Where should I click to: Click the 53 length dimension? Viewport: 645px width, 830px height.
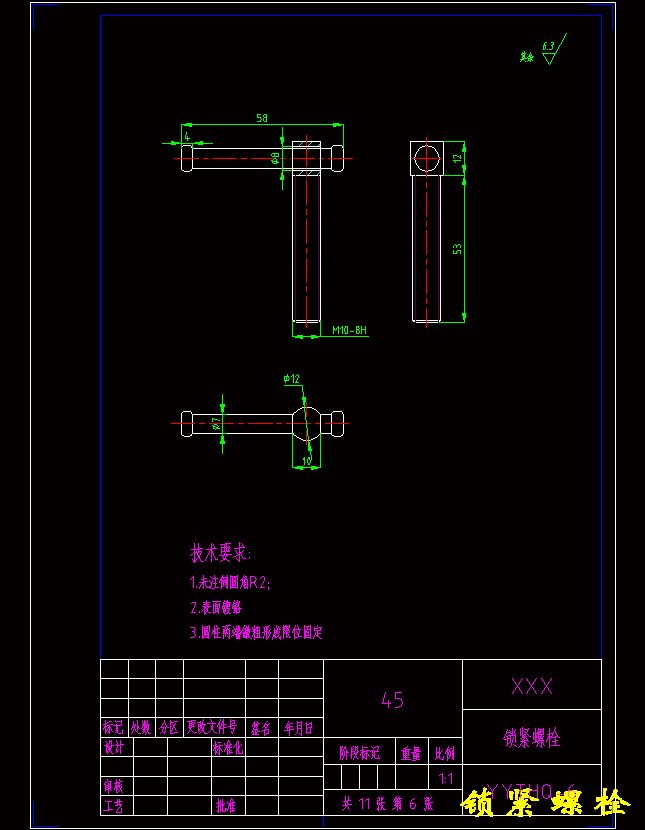[458, 248]
